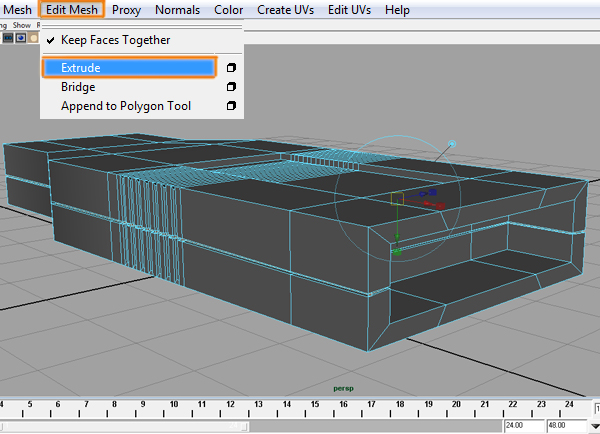Image resolution: width=600 pixels, height=434 pixels.
Task: Expand the arrow below the range fields
Action: click(x=595, y=426)
